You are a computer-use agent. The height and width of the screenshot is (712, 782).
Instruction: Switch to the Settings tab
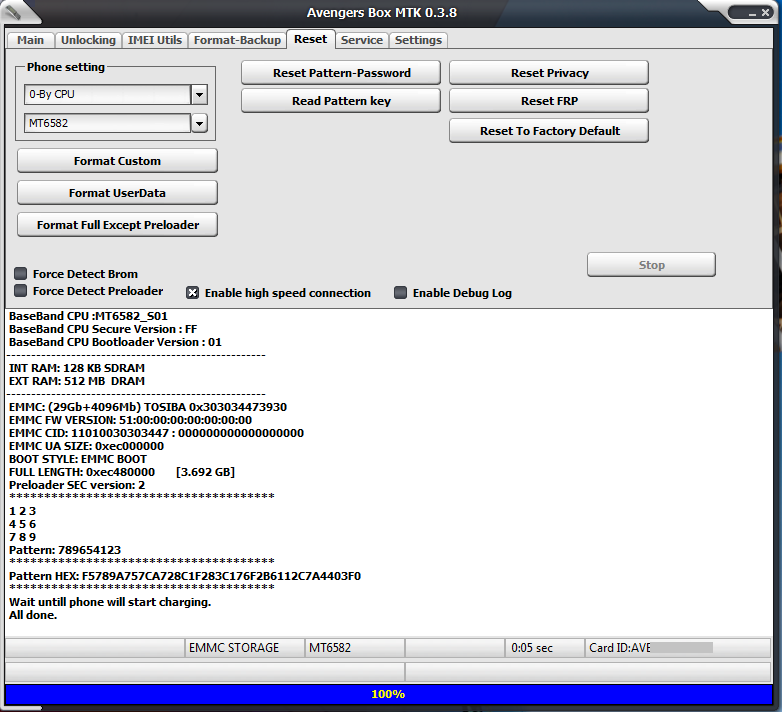[418, 40]
